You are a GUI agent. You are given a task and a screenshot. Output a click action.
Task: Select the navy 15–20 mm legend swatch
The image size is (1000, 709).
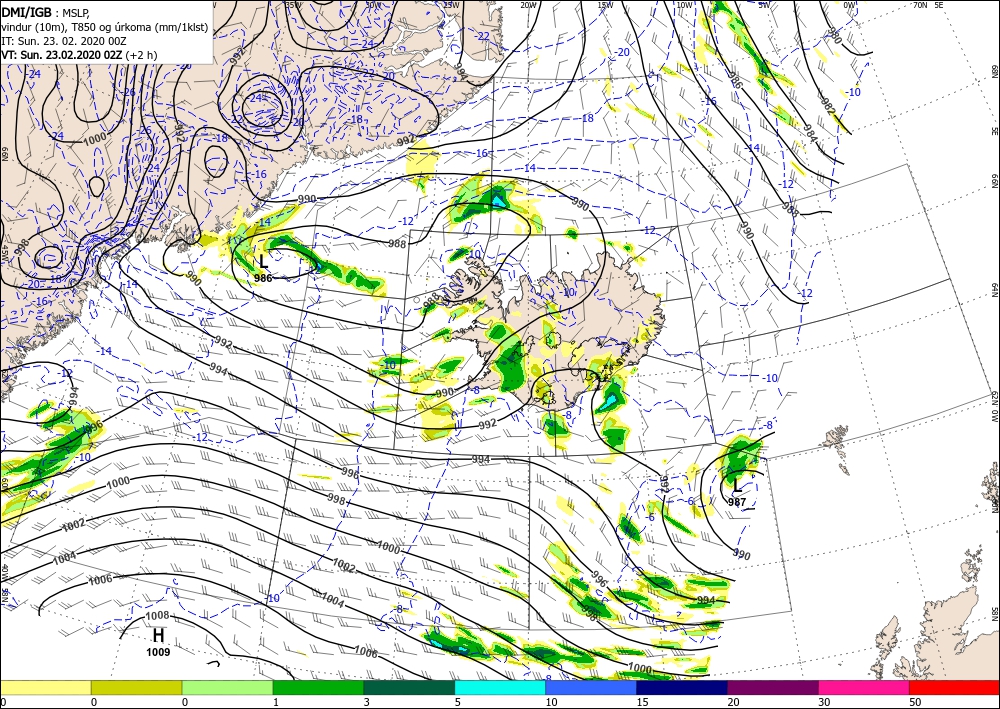[682, 687]
